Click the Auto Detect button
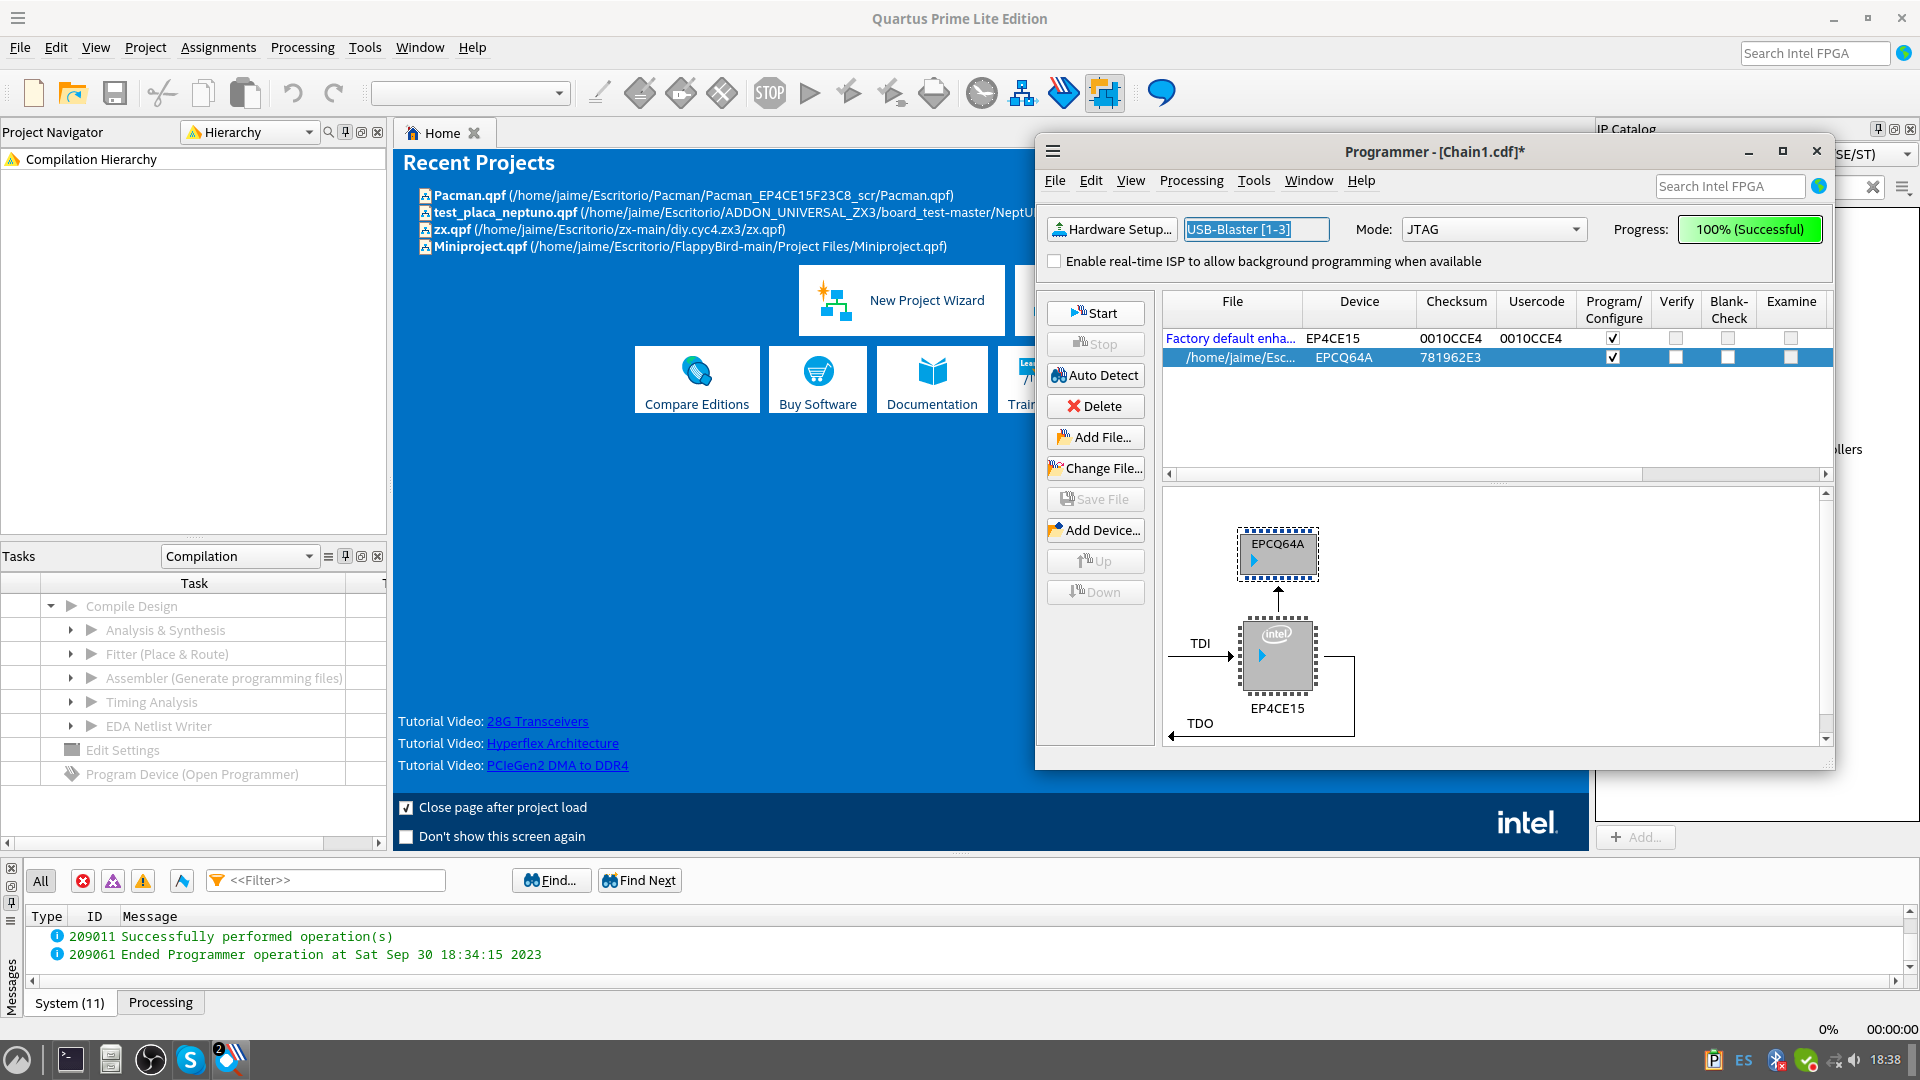This screenshot has height=1080, width=1920. [1095, 376]
